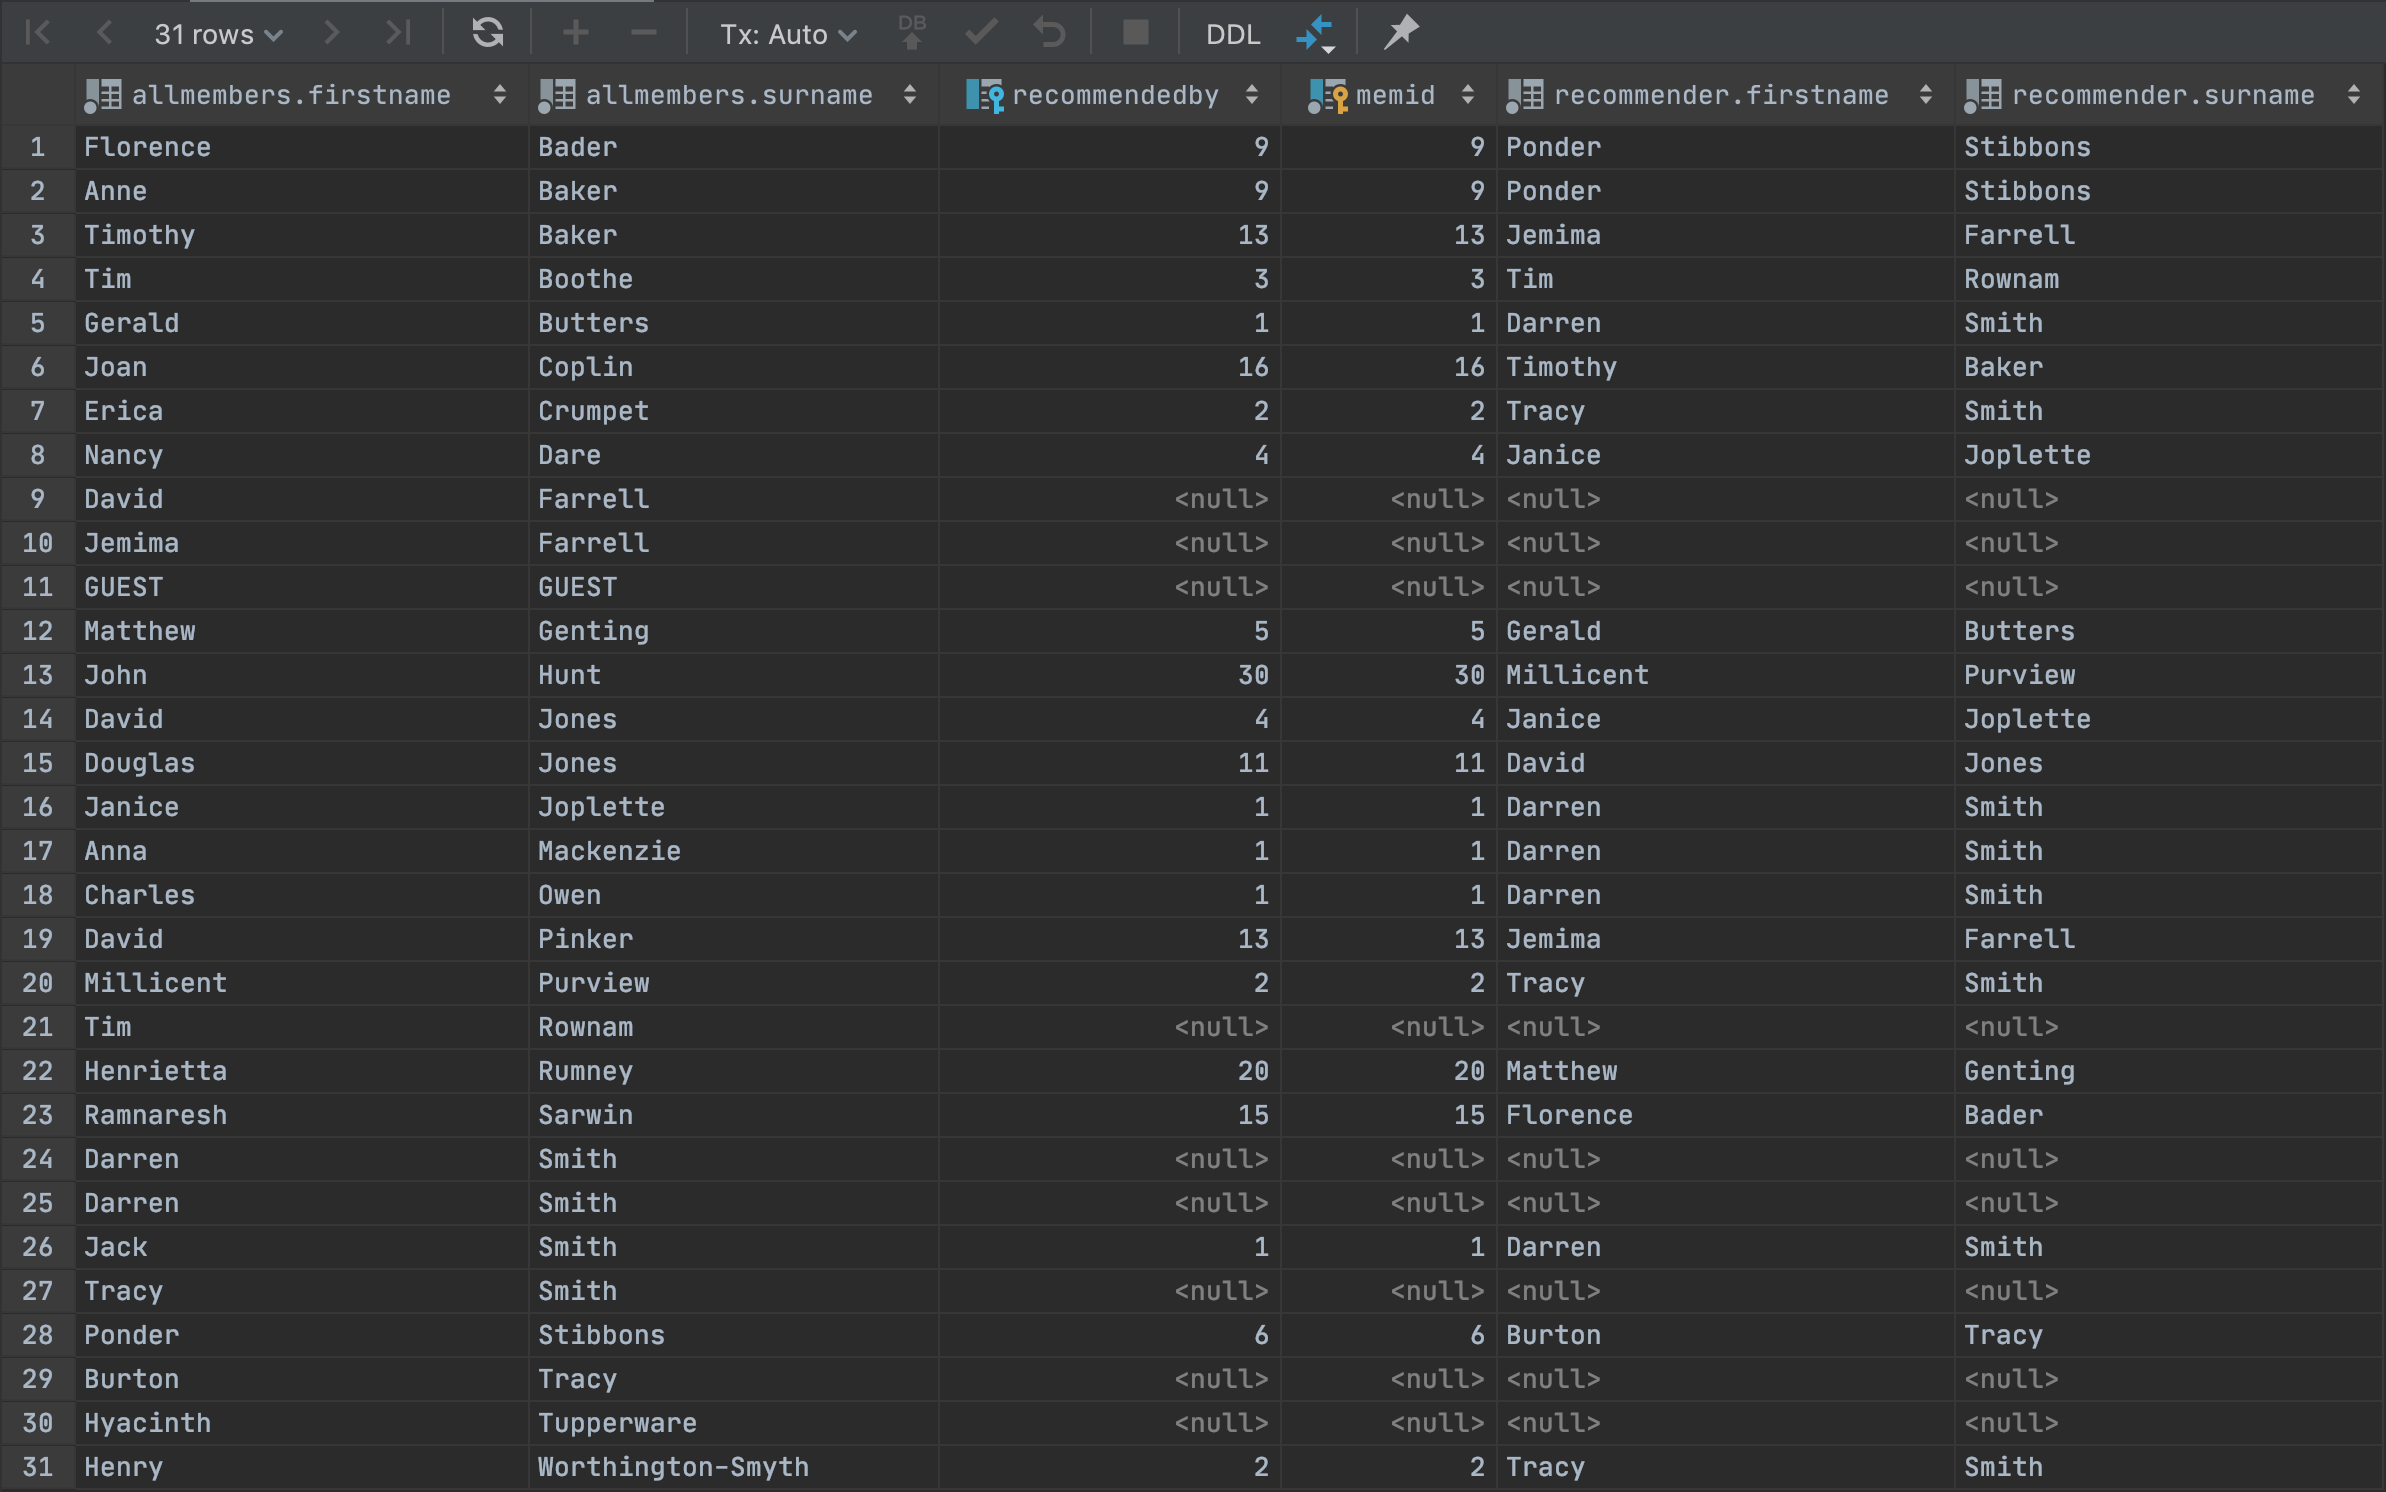Click the Cancel Running Statements stop icon
The image size is (2386, 1492).
point(1135,33)
